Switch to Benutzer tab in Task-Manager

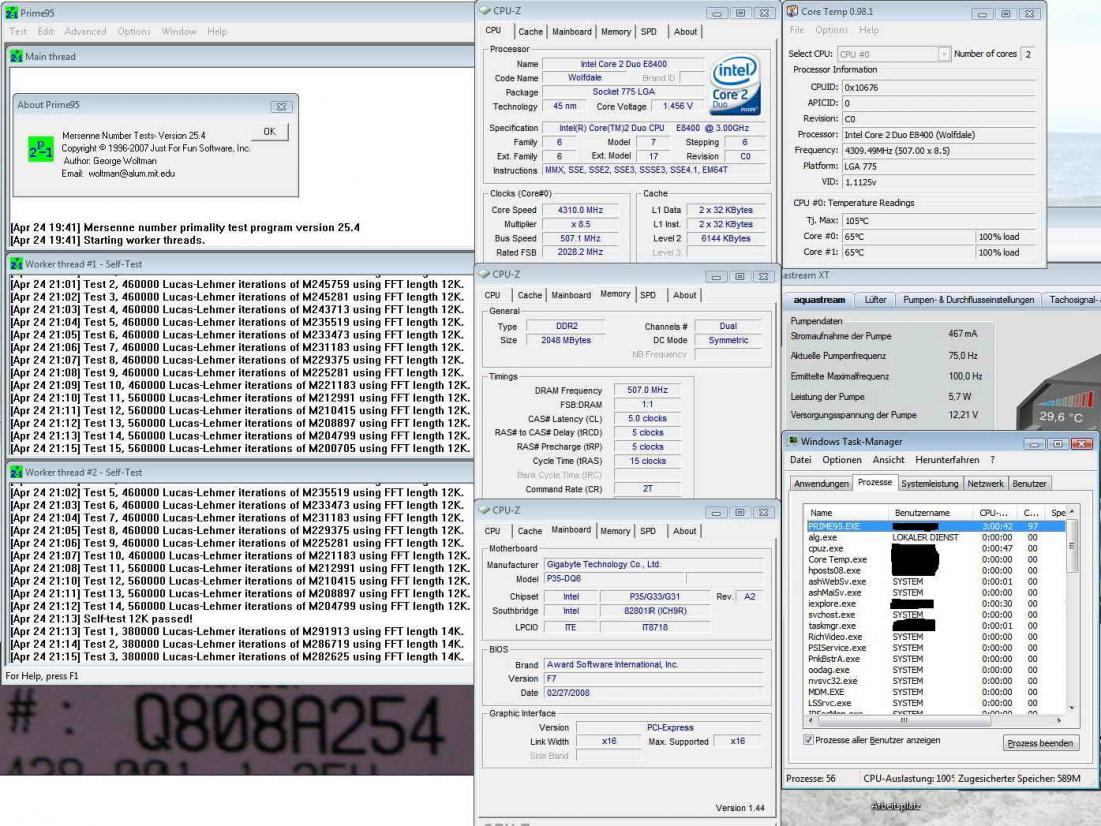pyautogui.click(x=1029, y=484)
